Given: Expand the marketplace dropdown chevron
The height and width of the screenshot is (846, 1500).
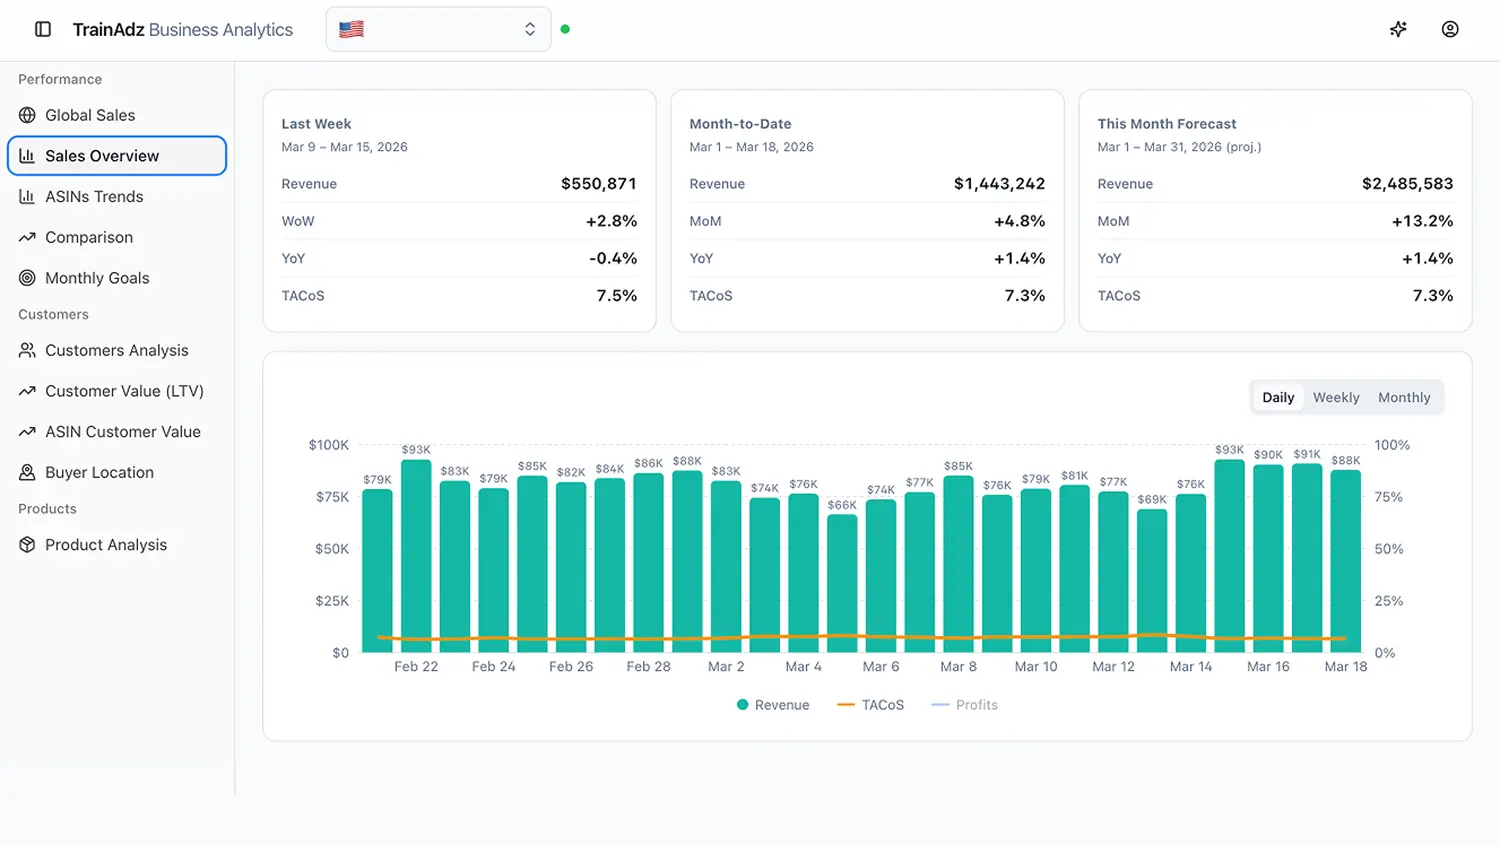Looking at the screenshot, I should (x=530, y=29).
